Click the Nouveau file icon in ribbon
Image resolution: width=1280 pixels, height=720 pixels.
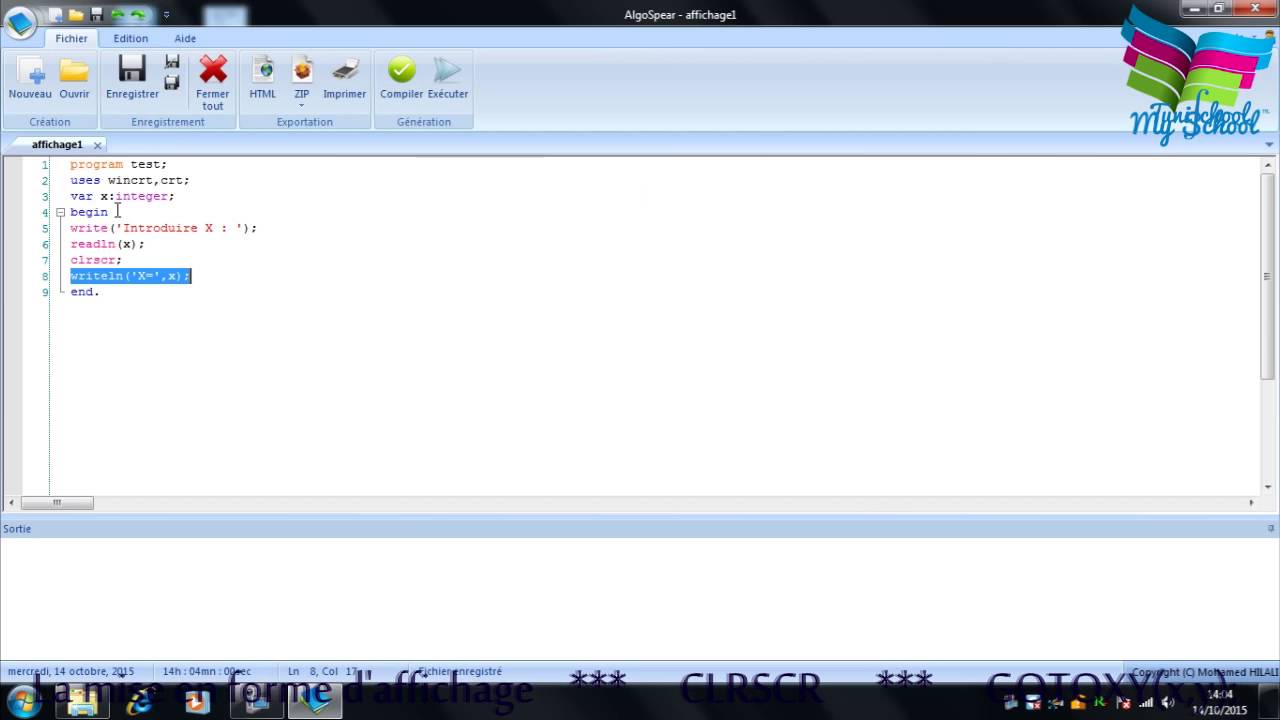[x=30, y=70]
